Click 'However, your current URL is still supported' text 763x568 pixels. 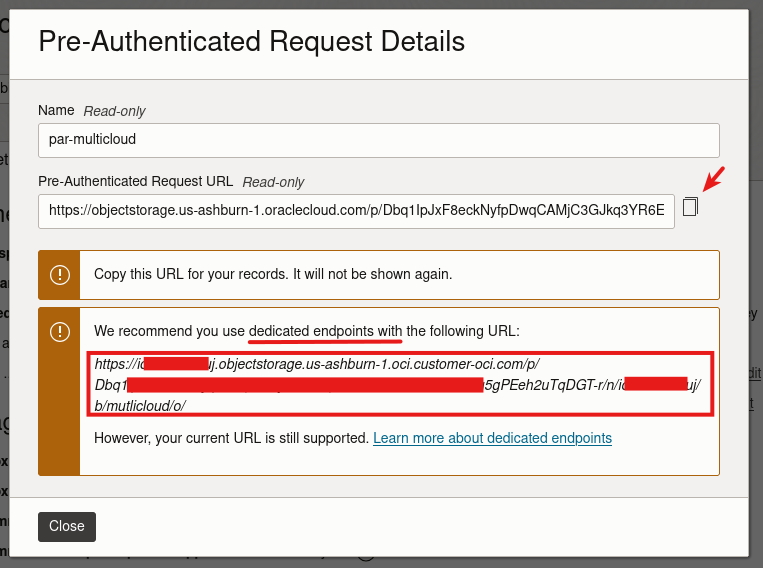(231, 438)
